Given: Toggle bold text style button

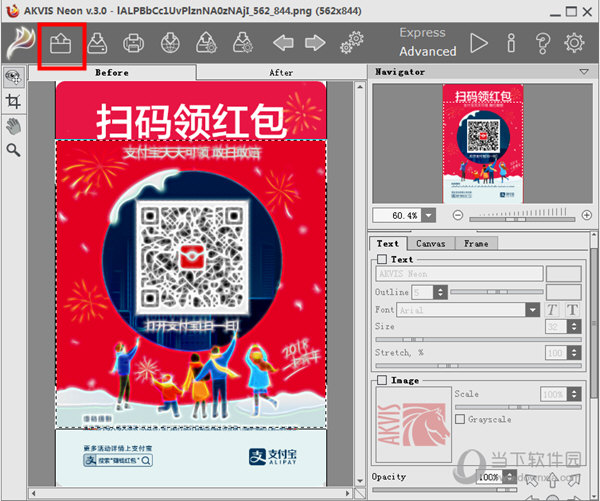Looking at the screenshot, I should coord(572,310).
